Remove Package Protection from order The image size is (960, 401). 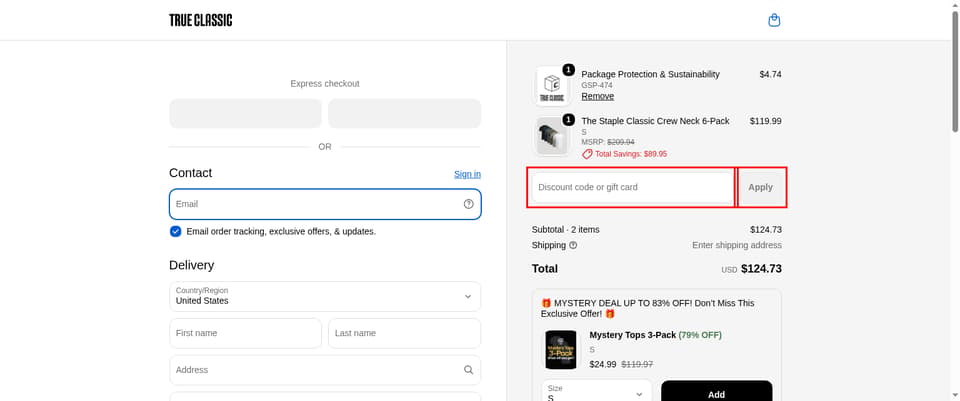(598, 96)
